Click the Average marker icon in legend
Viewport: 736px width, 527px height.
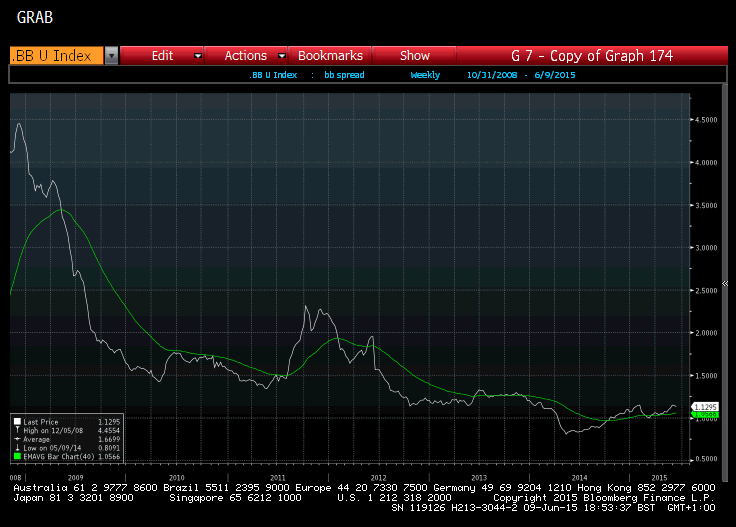[17, 438]
